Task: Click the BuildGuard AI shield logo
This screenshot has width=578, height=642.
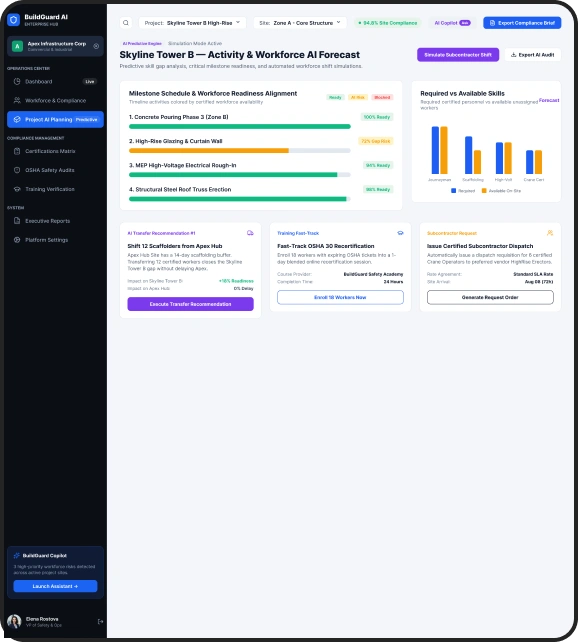Action: click(x=14, y=20)
